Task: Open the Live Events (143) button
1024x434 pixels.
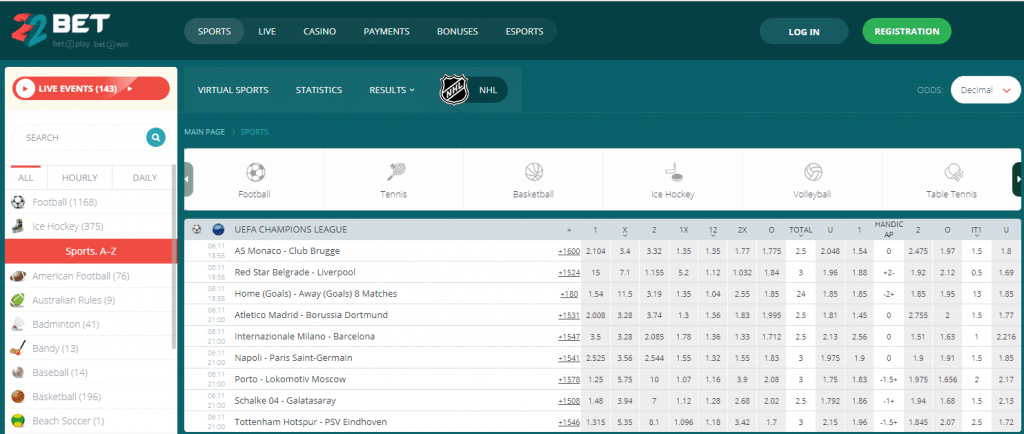Action: coord(91,88)
